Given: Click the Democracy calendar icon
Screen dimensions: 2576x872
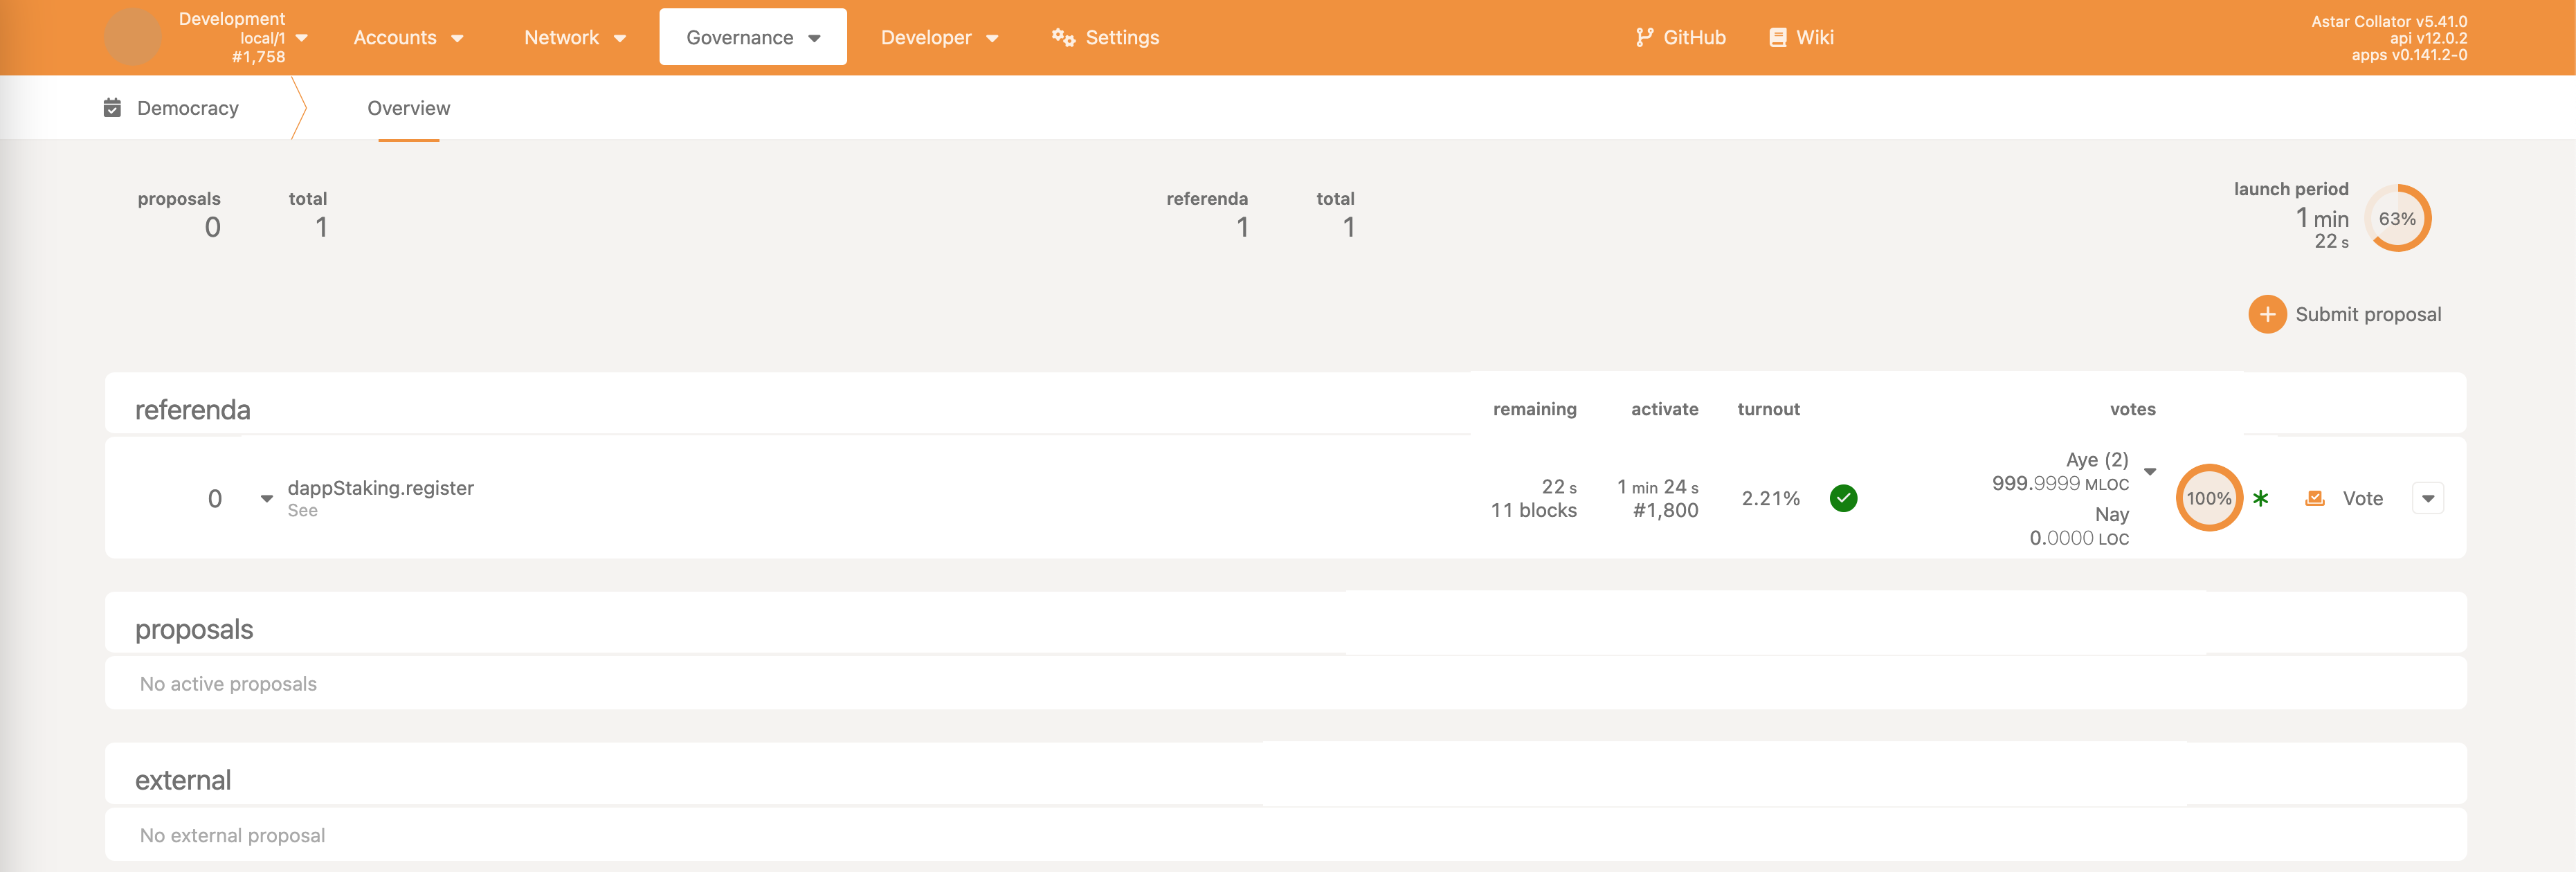Looking at the screenshot, I should pos(112,107).
